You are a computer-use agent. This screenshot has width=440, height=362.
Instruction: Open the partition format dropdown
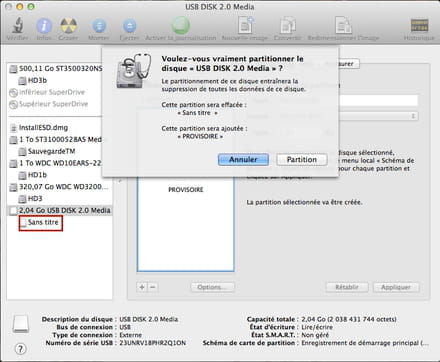tap(378, 116)
